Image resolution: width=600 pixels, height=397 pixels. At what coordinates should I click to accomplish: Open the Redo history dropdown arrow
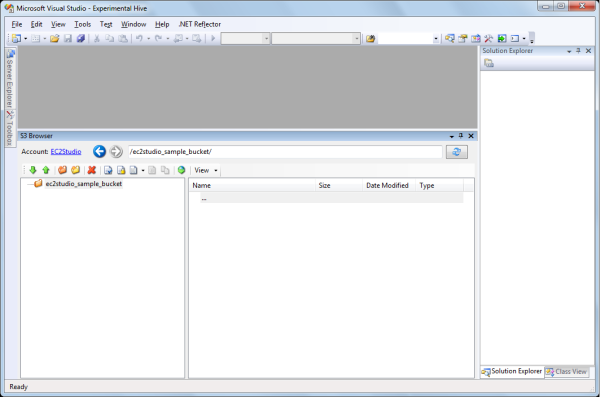coord(168,39)
